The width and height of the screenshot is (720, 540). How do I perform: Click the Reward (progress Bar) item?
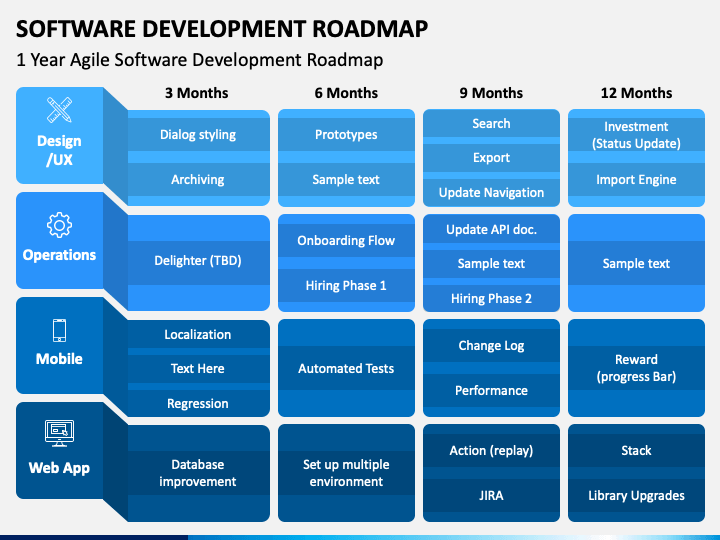tap(636, 368)
